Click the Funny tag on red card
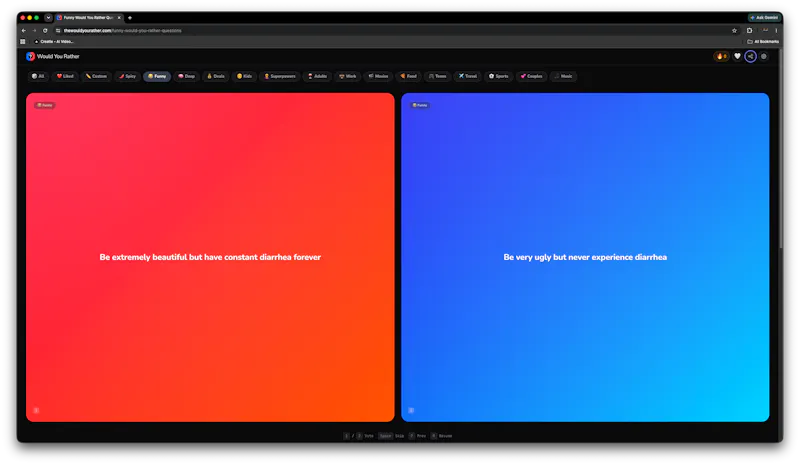 (x=45, y=105)
